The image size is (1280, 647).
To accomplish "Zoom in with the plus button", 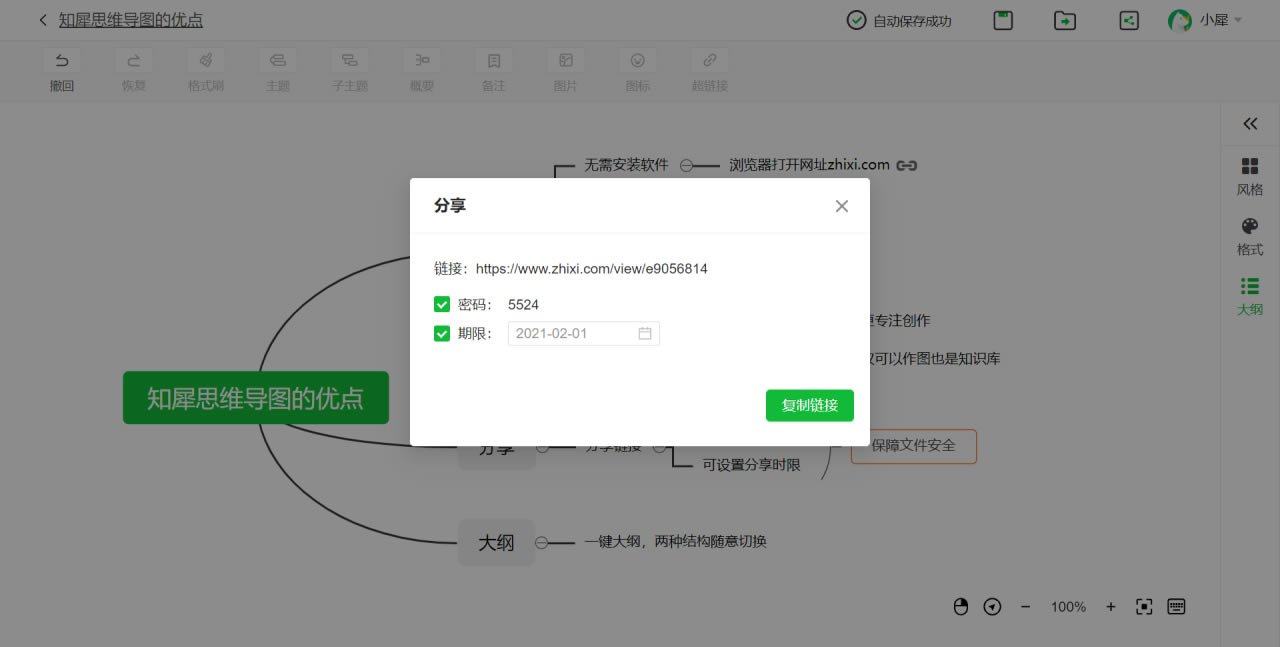I will 1111,606.
